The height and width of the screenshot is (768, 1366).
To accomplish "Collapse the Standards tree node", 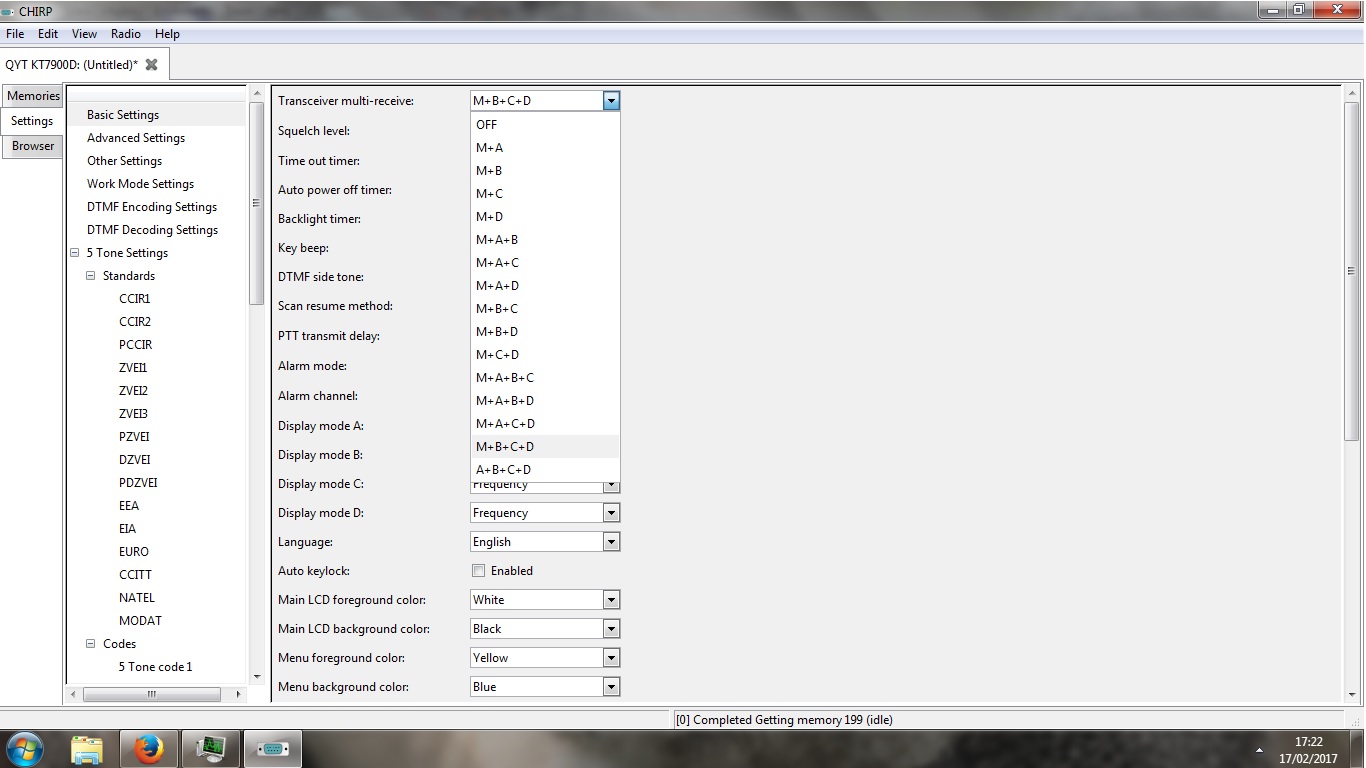I will [x=91, y=276].
